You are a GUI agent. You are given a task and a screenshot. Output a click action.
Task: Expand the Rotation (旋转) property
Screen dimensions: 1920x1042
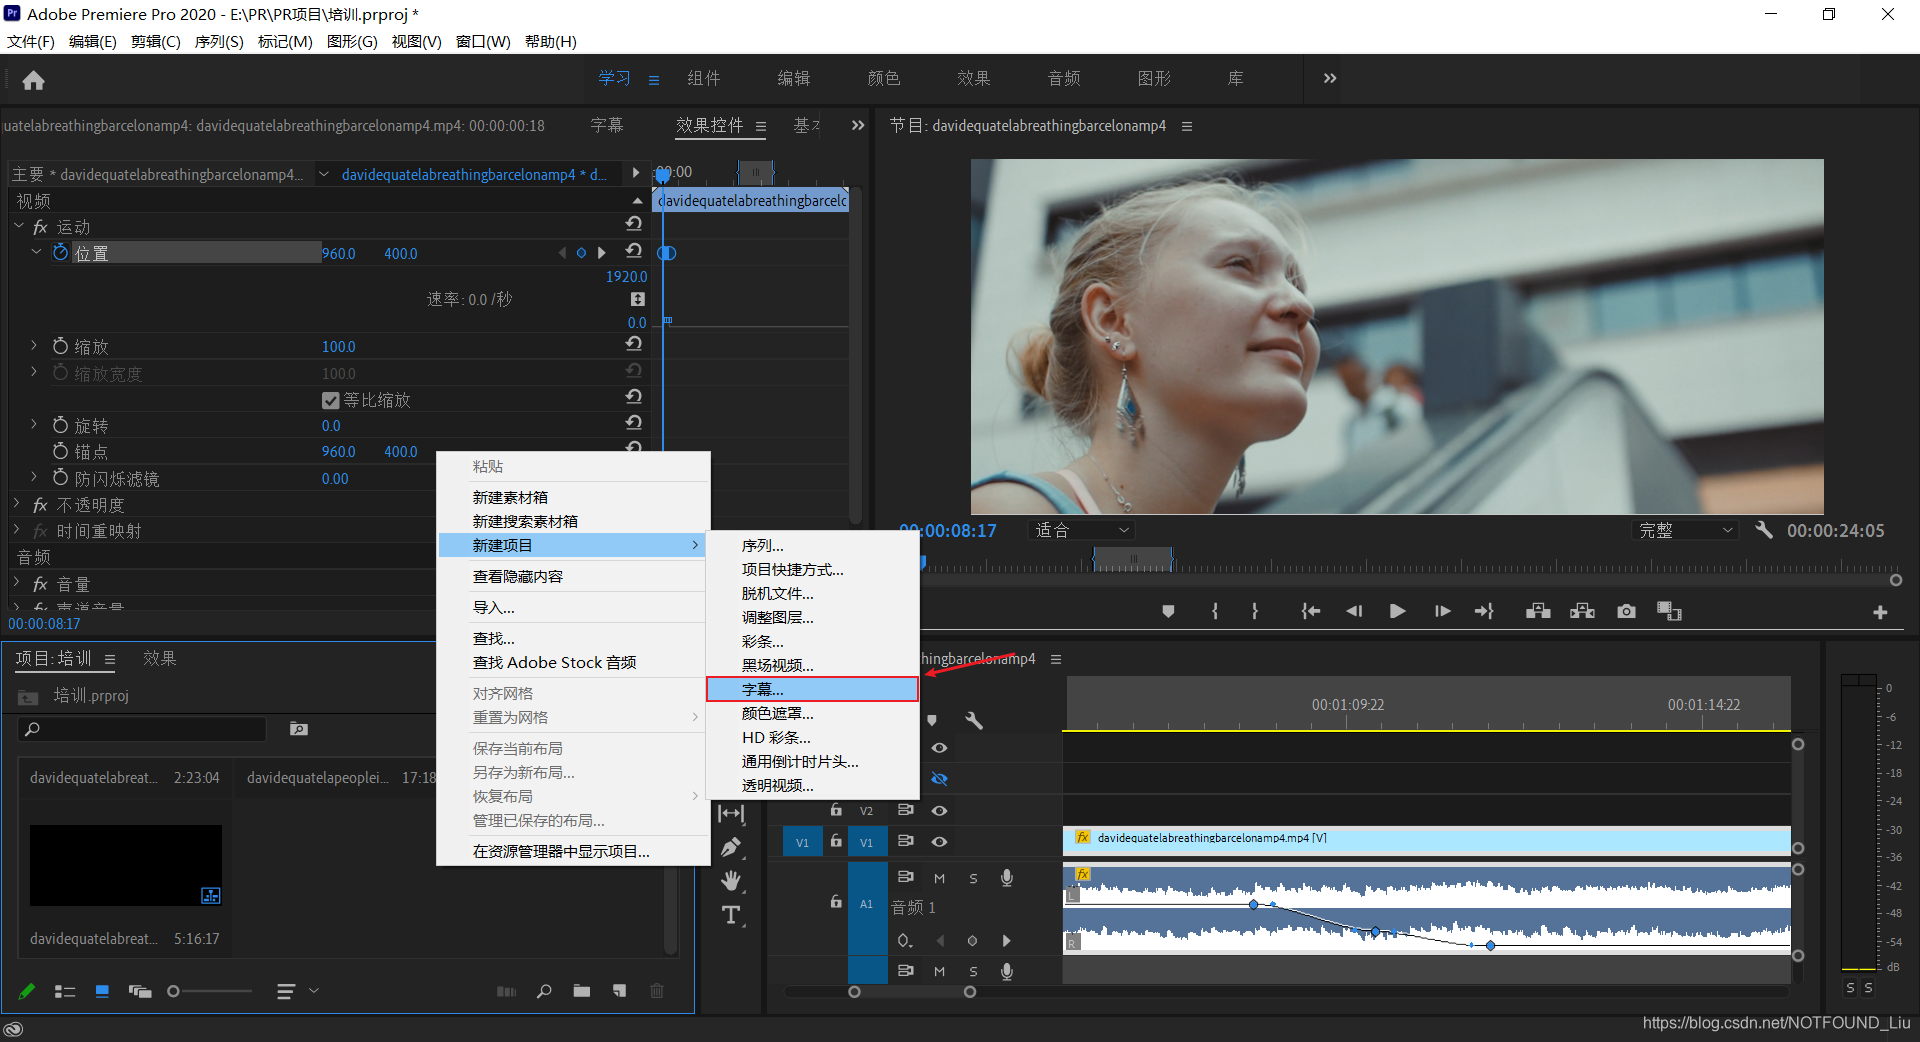pos(34,424)
